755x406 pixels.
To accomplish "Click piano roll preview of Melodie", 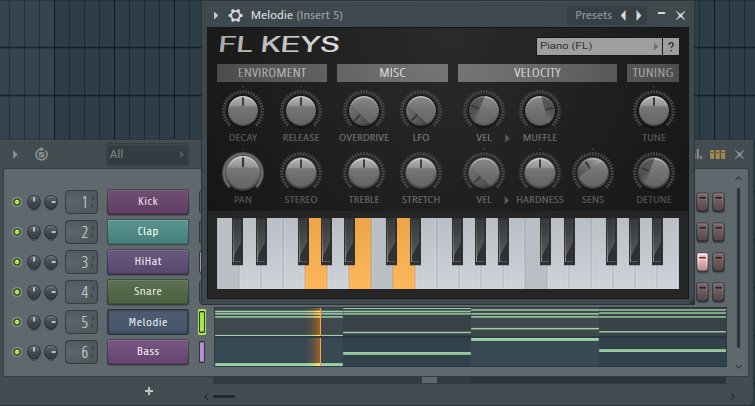I will [470, 322].
